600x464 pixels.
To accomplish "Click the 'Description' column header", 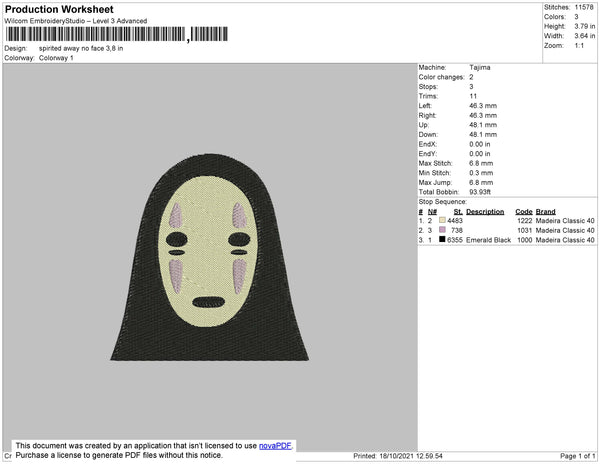I will tap(485, 212).
